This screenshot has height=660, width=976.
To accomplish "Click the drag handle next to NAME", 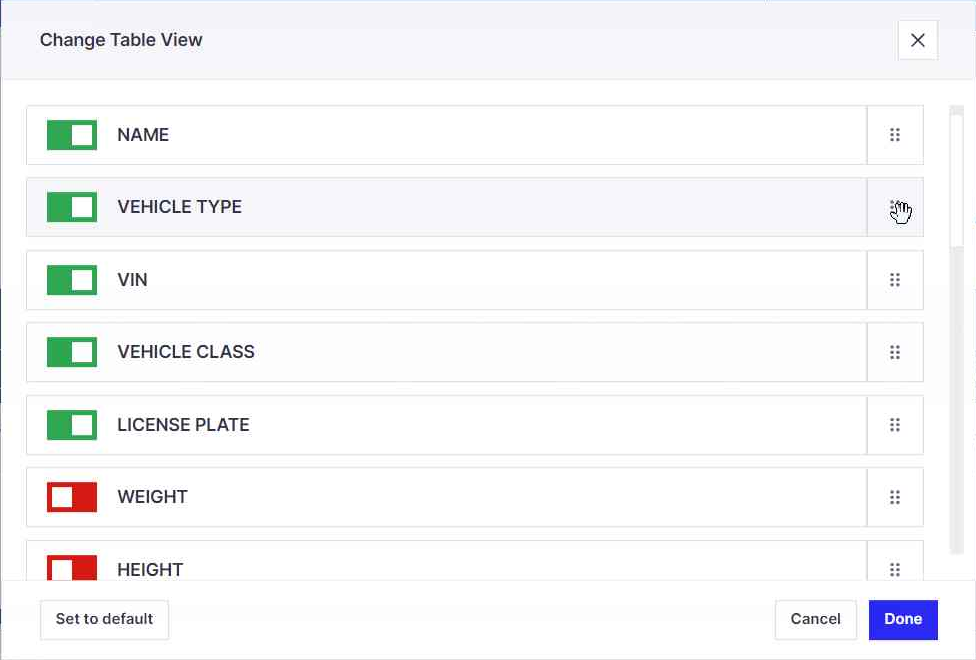I will point(895,134).
